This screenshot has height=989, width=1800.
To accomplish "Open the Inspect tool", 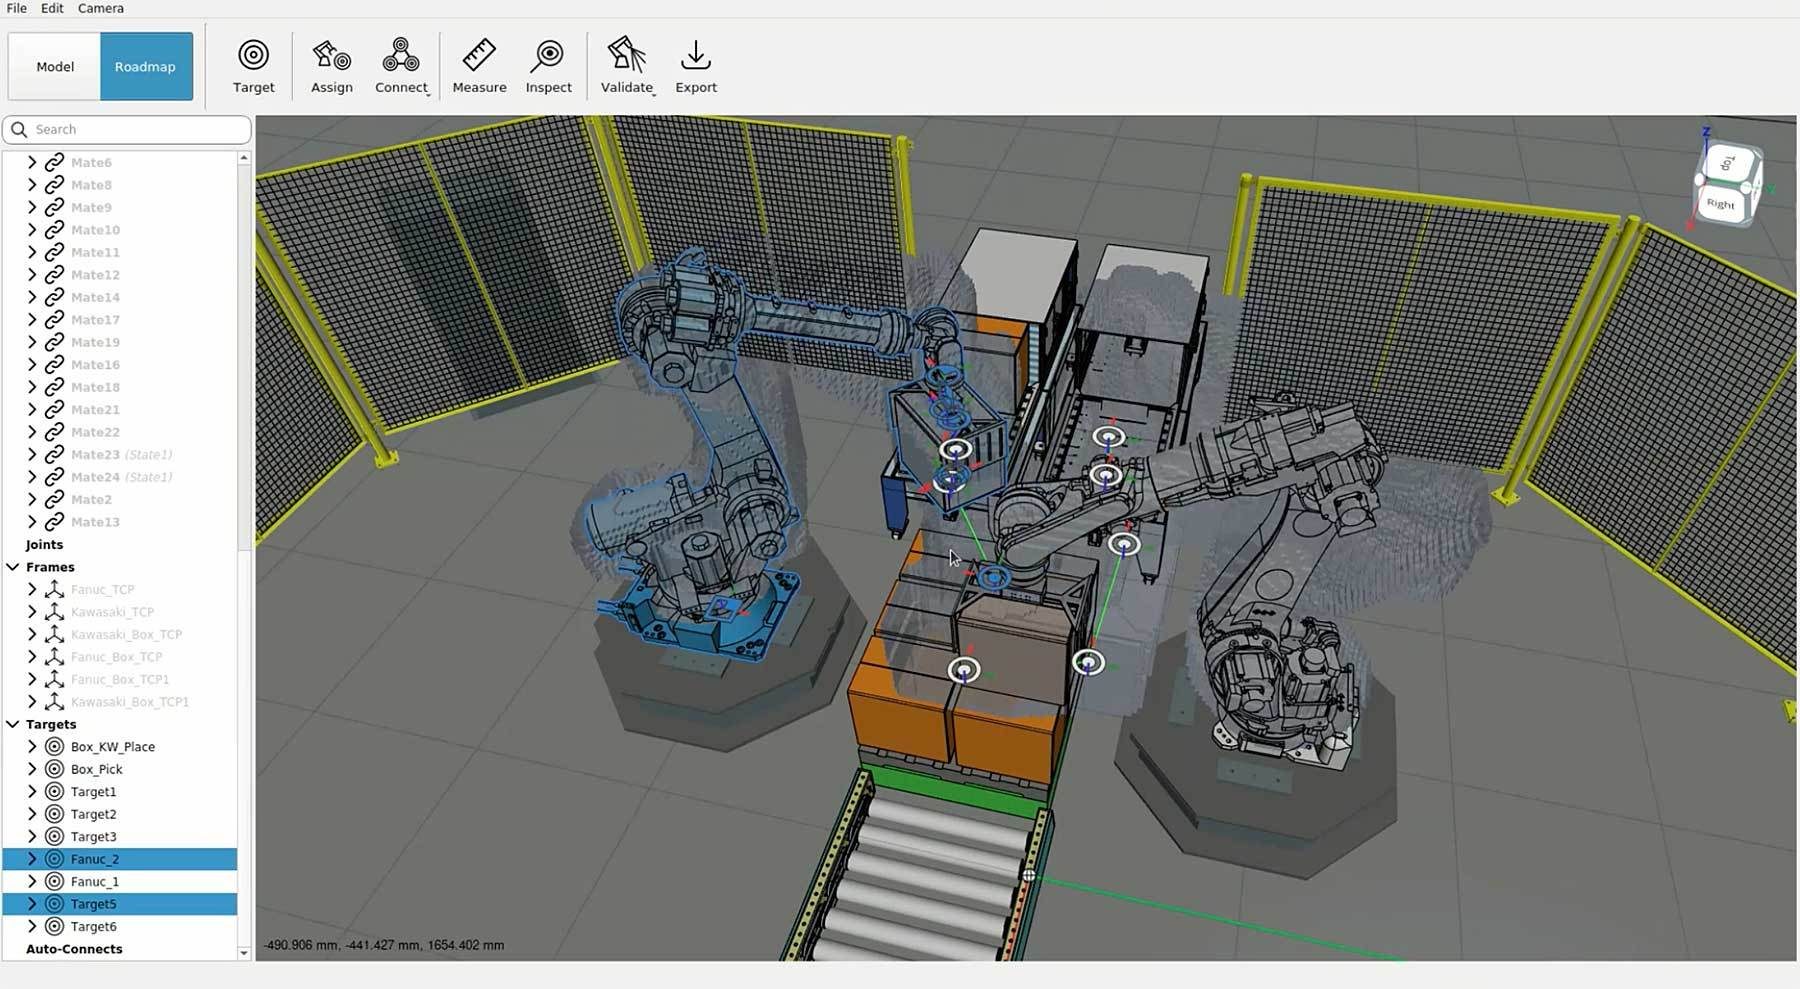I will point(548,66).
